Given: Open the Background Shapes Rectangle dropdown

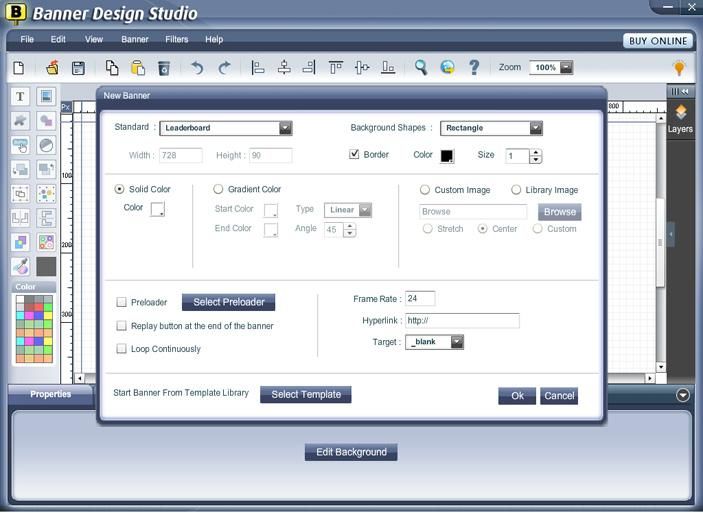Looking at the screenshot, I should [x=491, y=128].
